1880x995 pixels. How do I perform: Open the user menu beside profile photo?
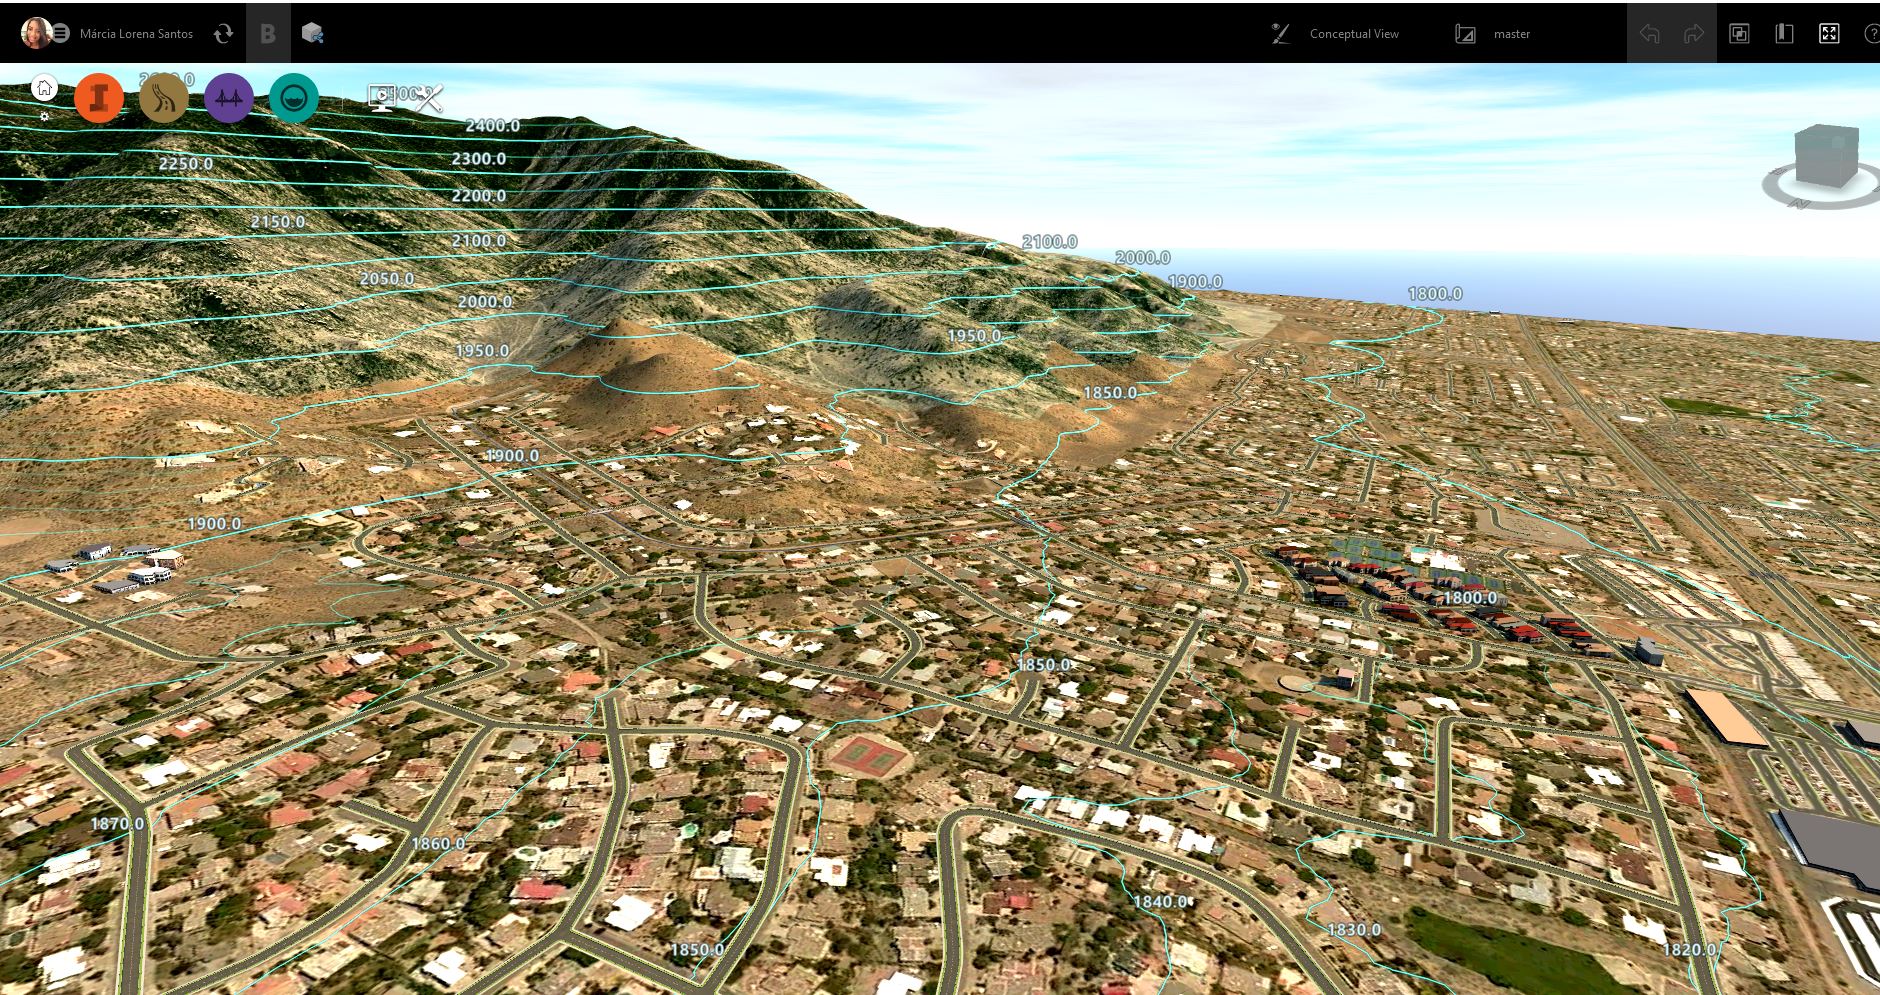point(61,34)
